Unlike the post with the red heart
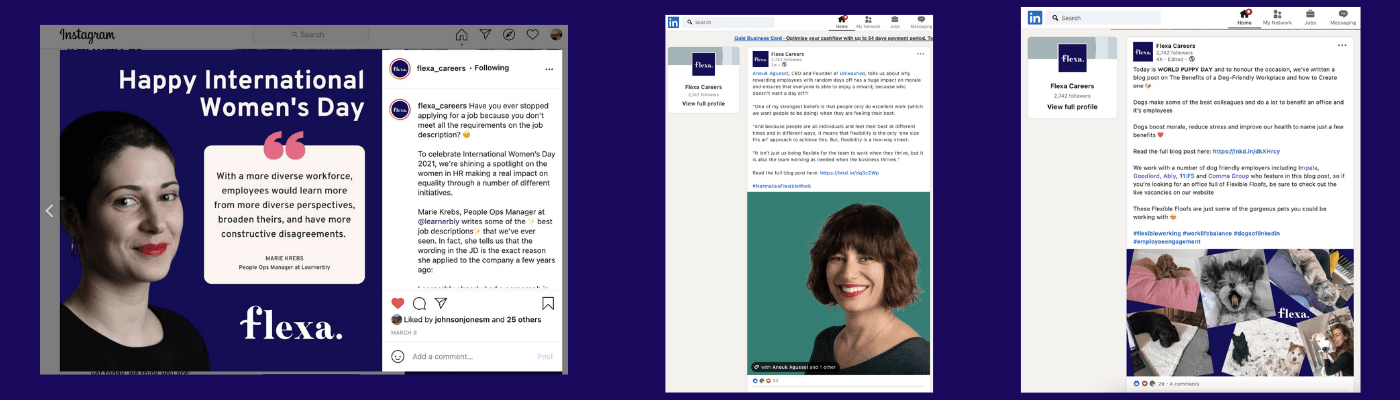 (397, 303)
